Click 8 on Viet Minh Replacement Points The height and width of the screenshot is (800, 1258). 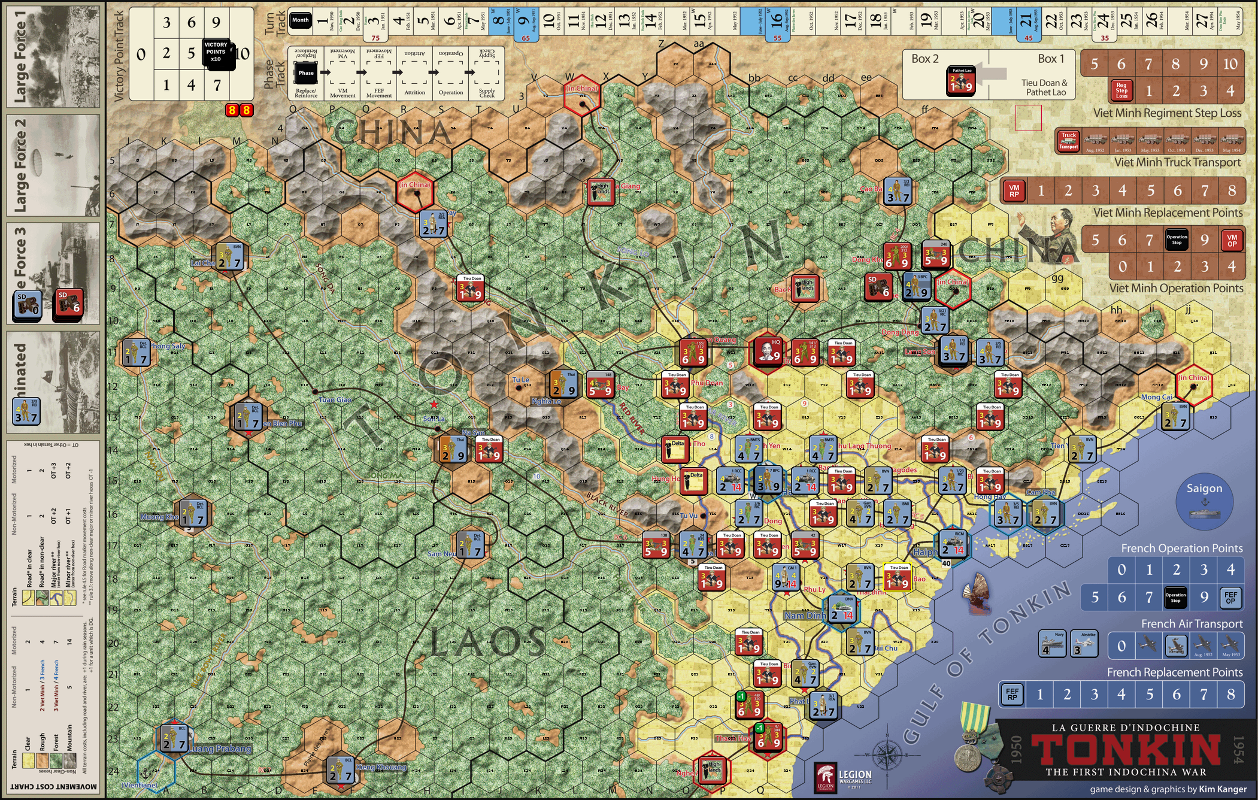1232,190
